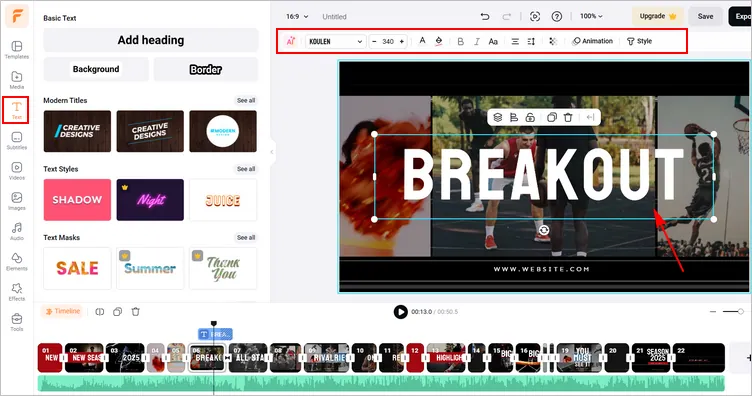Open layer order icon on floating toolbar
Image resolution: width=752 pixels, height=396 pixels.
click(x=498, y=117)
